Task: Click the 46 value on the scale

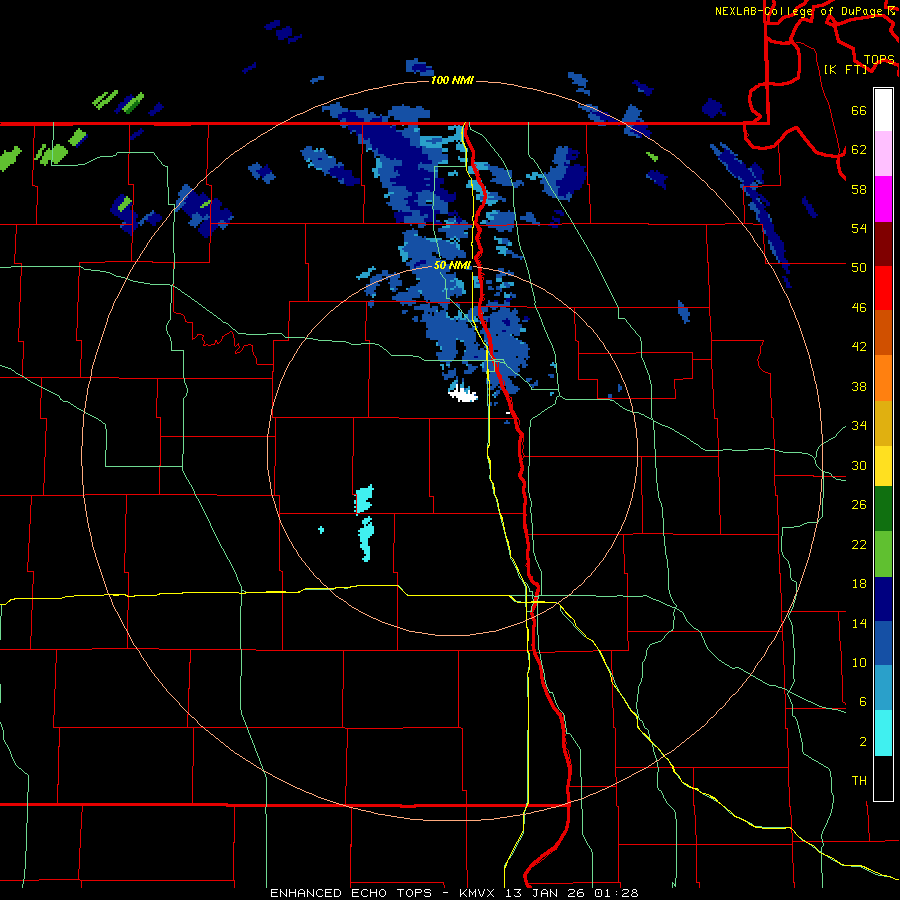Action: coord(859,307)
